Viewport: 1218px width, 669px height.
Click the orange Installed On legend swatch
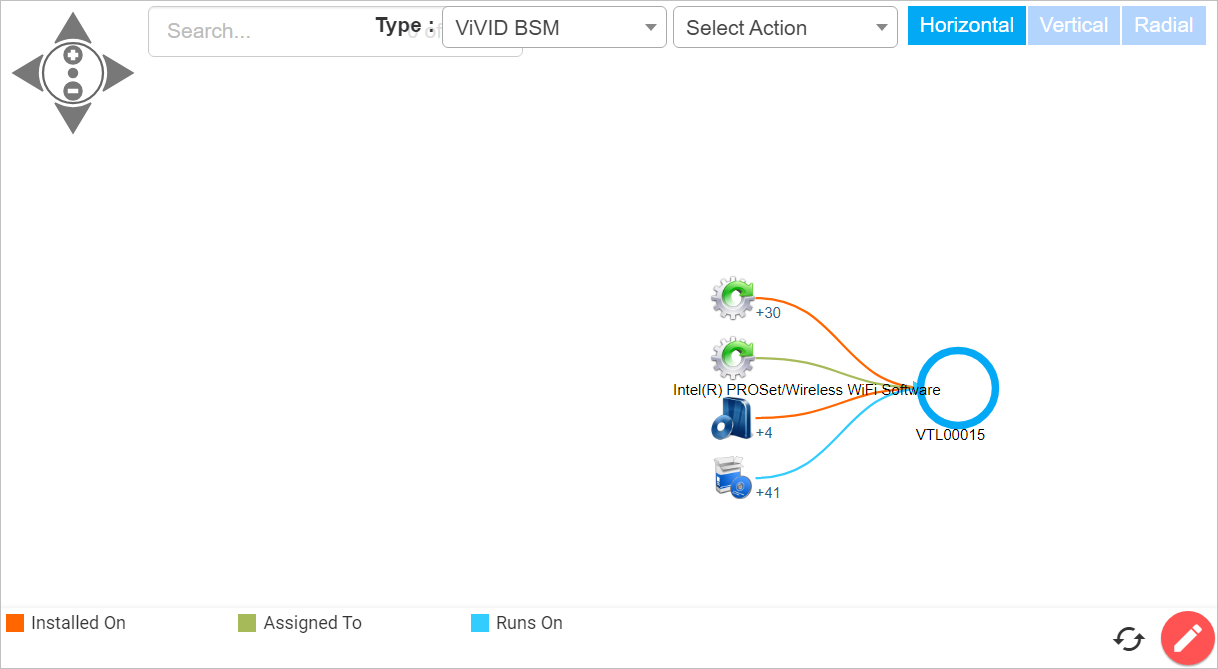tap(15, 623)
